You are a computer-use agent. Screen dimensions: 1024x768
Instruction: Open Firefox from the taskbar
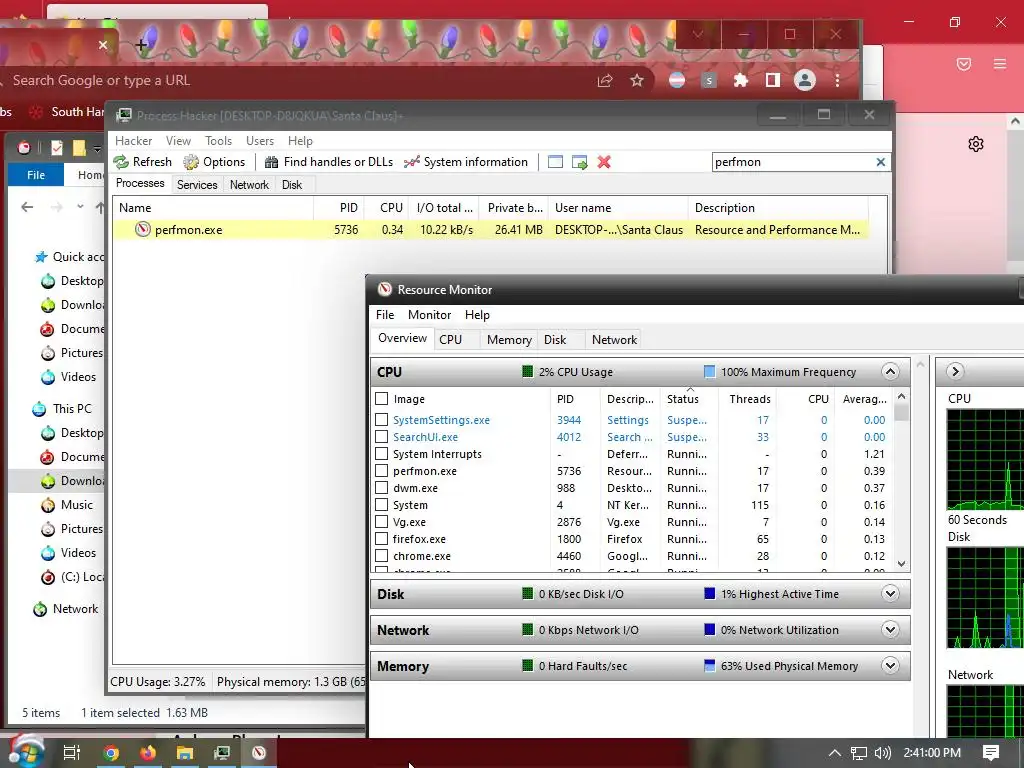tap(148, 752)
